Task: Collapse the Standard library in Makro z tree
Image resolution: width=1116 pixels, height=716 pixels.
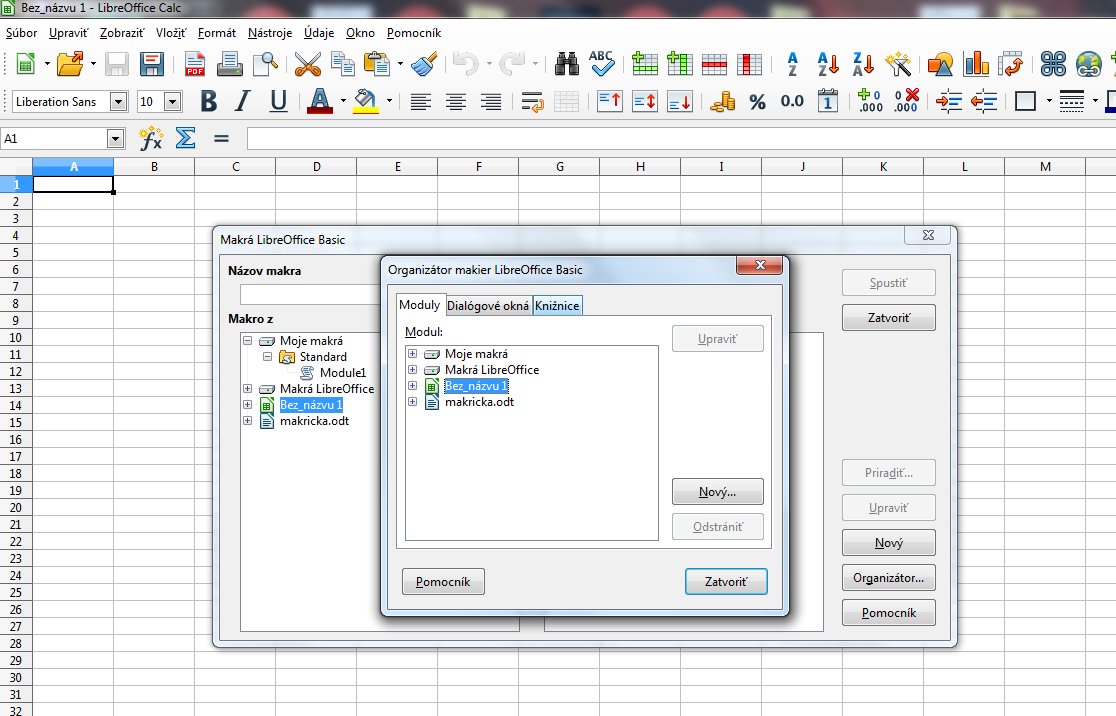Action: 268,357
